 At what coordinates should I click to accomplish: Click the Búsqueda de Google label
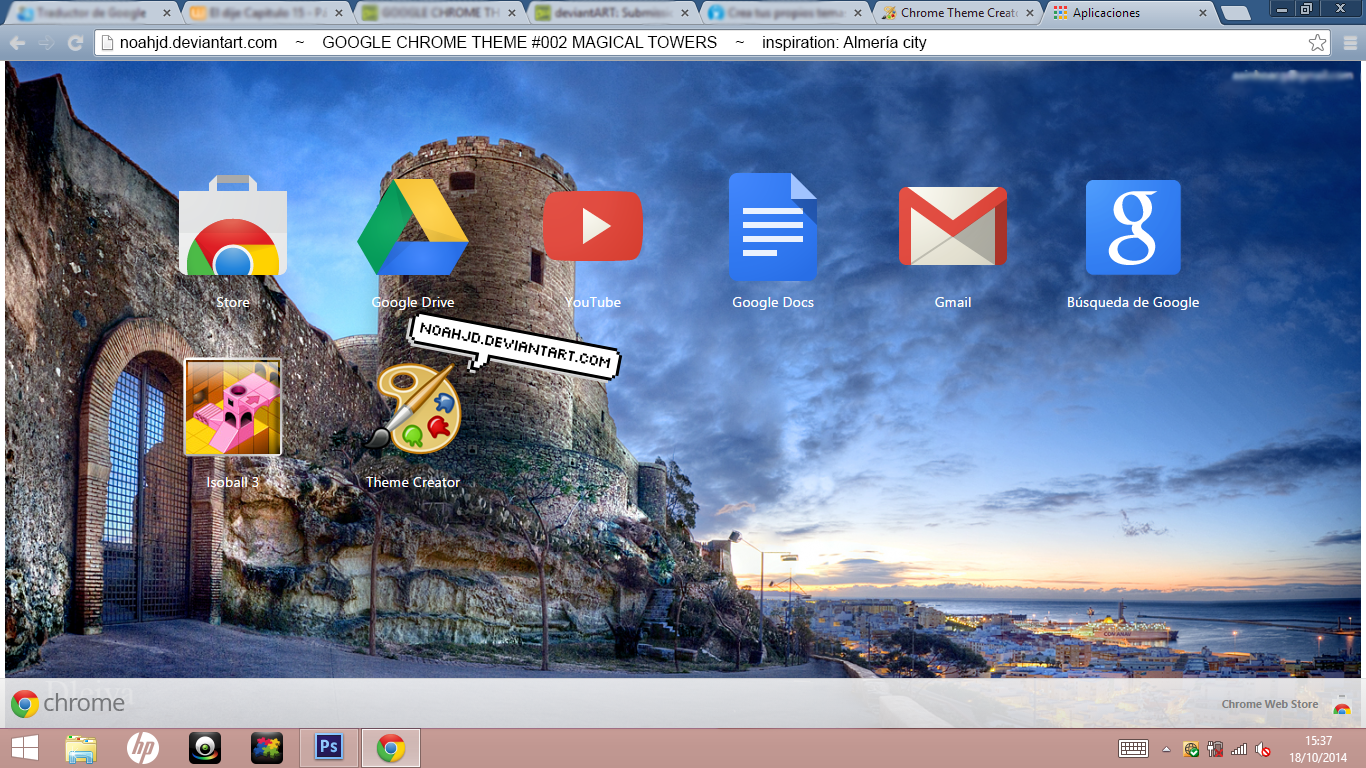1133,302
